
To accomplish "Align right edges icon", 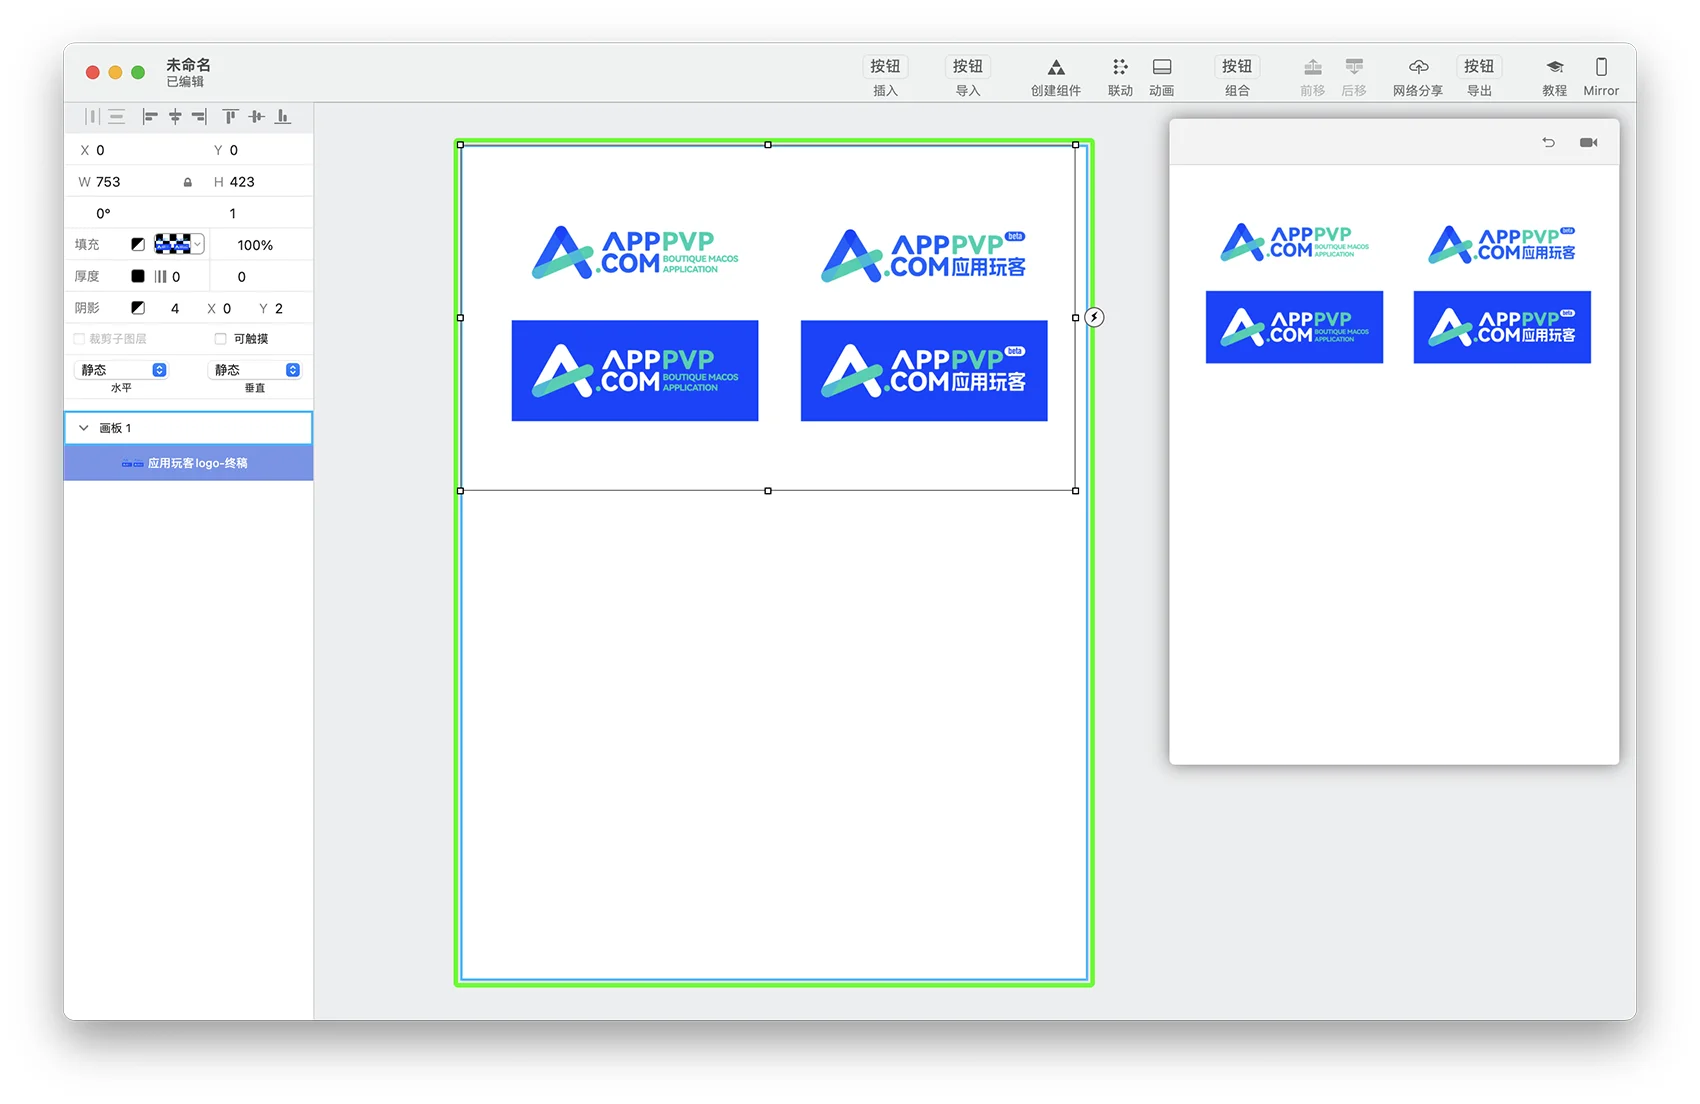I will coord(199,117).
